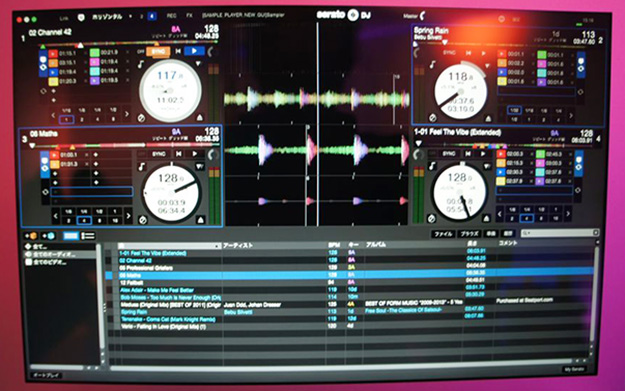Click SYNC on deck 4
Screen dimensions: 625x391
click(x=449, y=153)
